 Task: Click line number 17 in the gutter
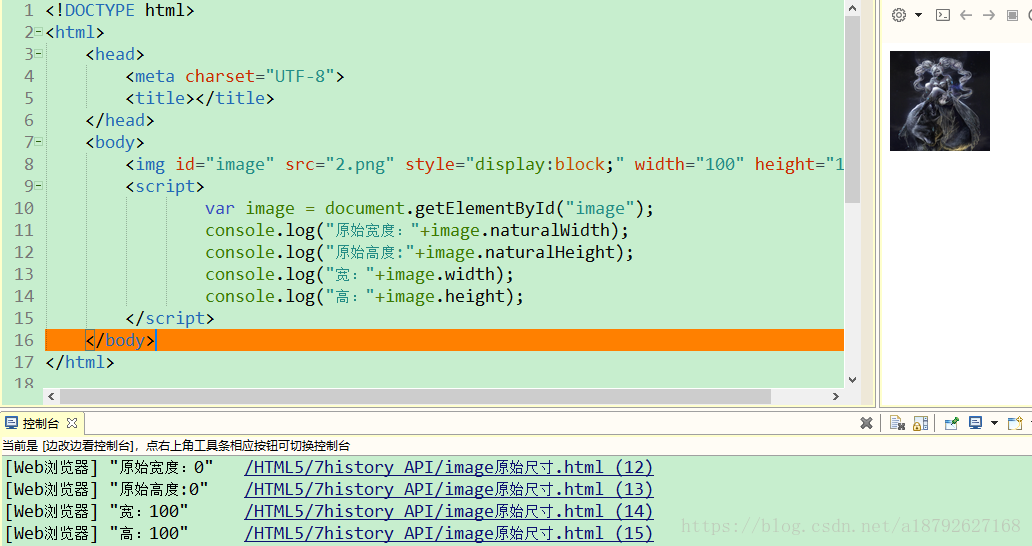[24, 362]
